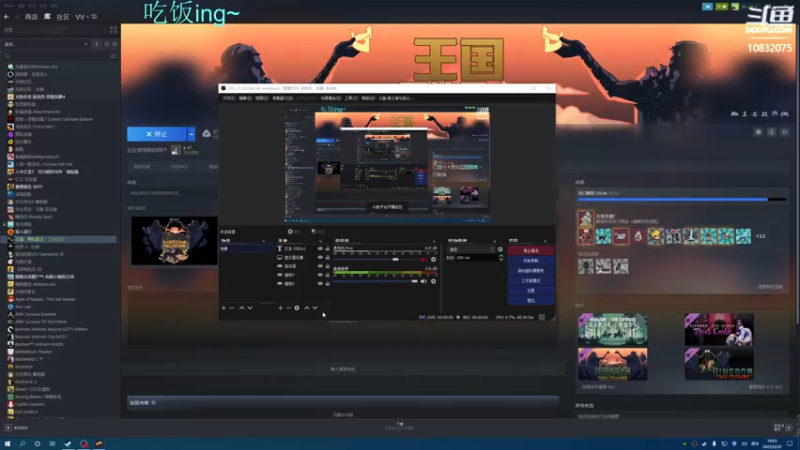Image resolution: width=800 pixels, height=450 pixels.
Task: Open the OBS scene transition dropdown
Action: tap(471, 249)
